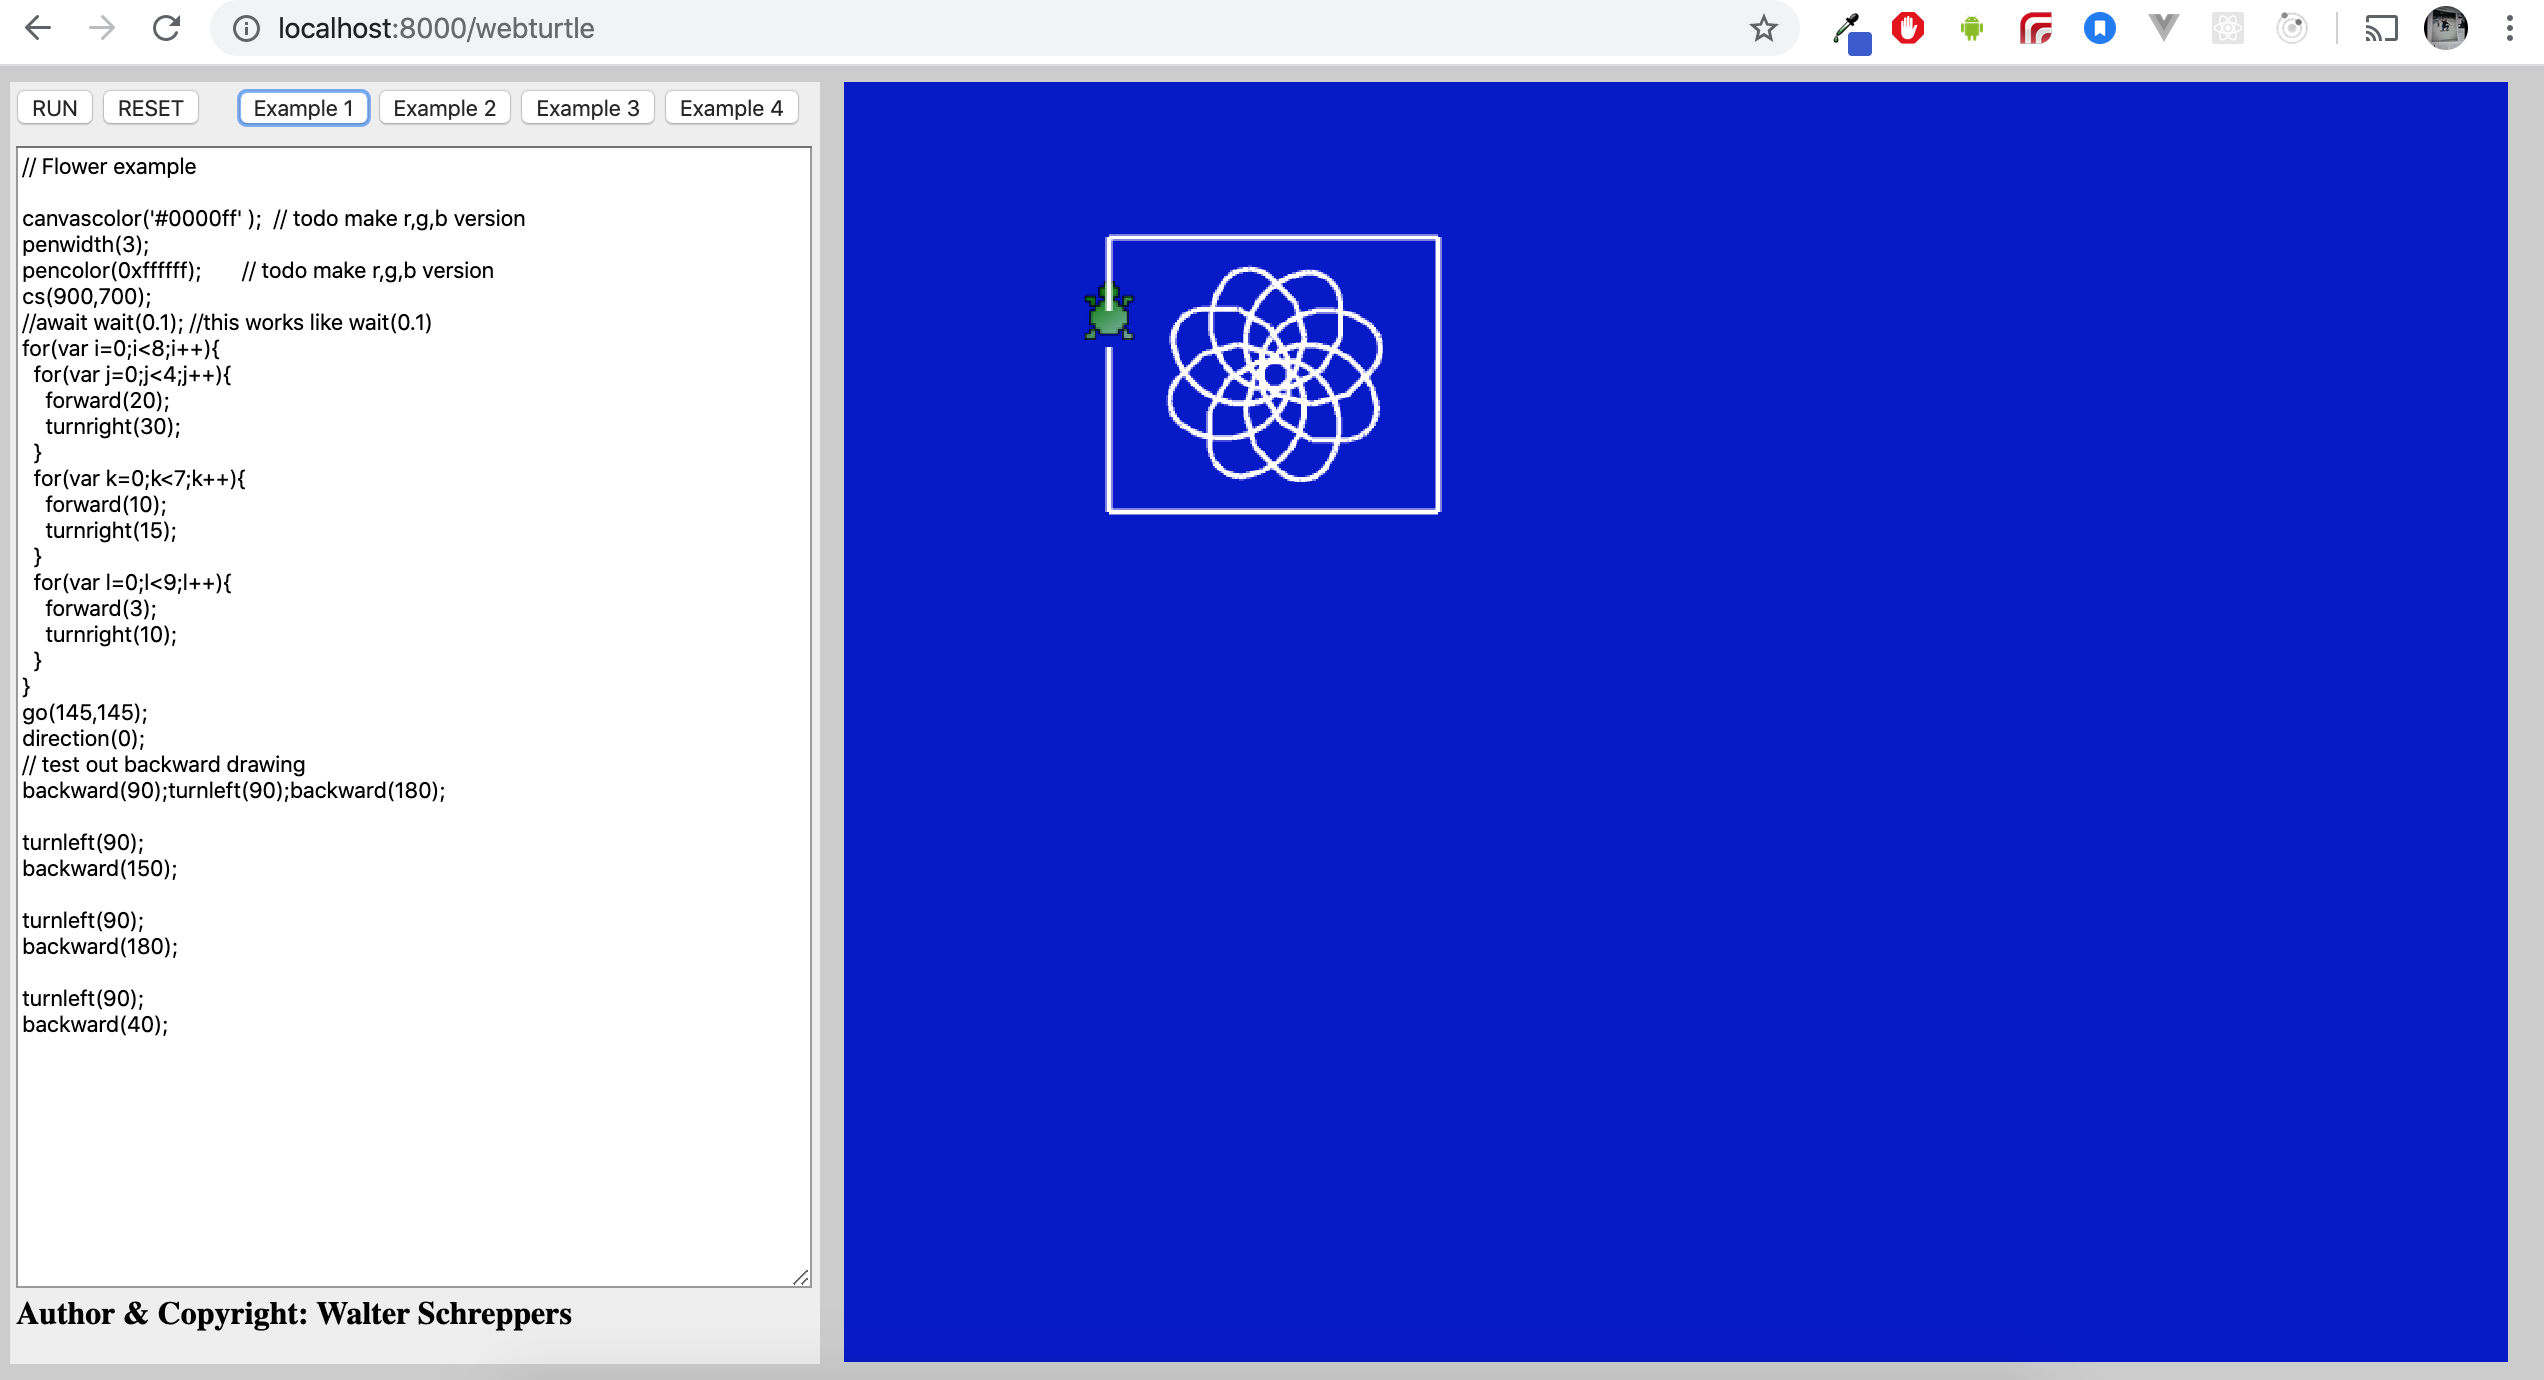The image size is (2544, 1380).
Task: Click the browser forward arrow
Action: tap(102, 28)
